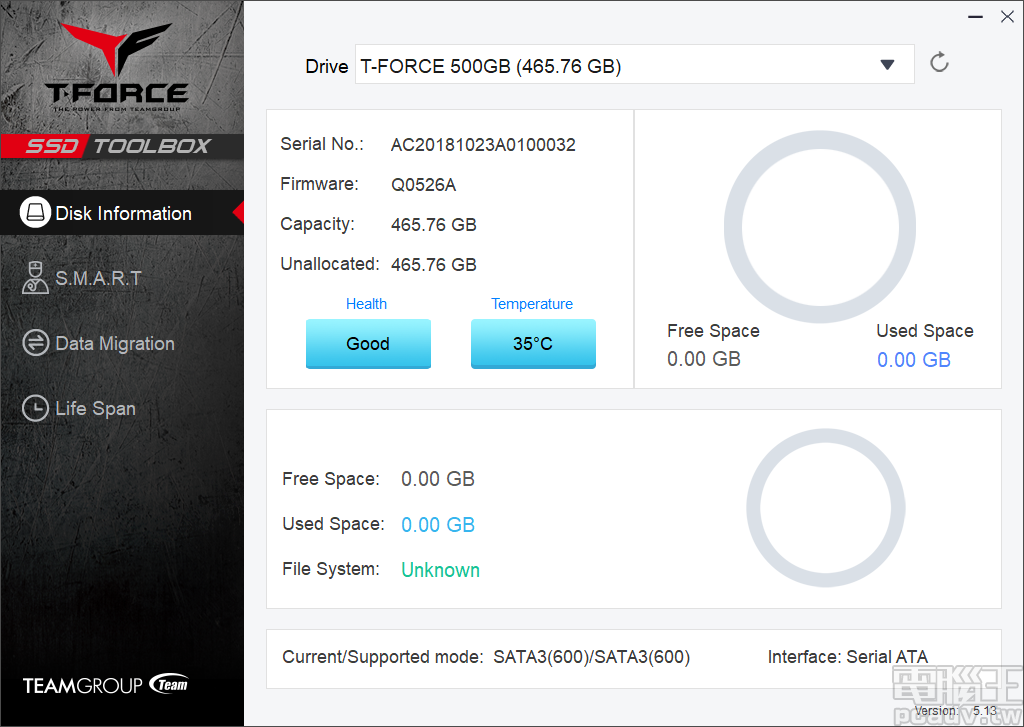Viewport: 1024px width, 727px height.
Task: Switch to the Data Migration section
Action: [110, 342]
